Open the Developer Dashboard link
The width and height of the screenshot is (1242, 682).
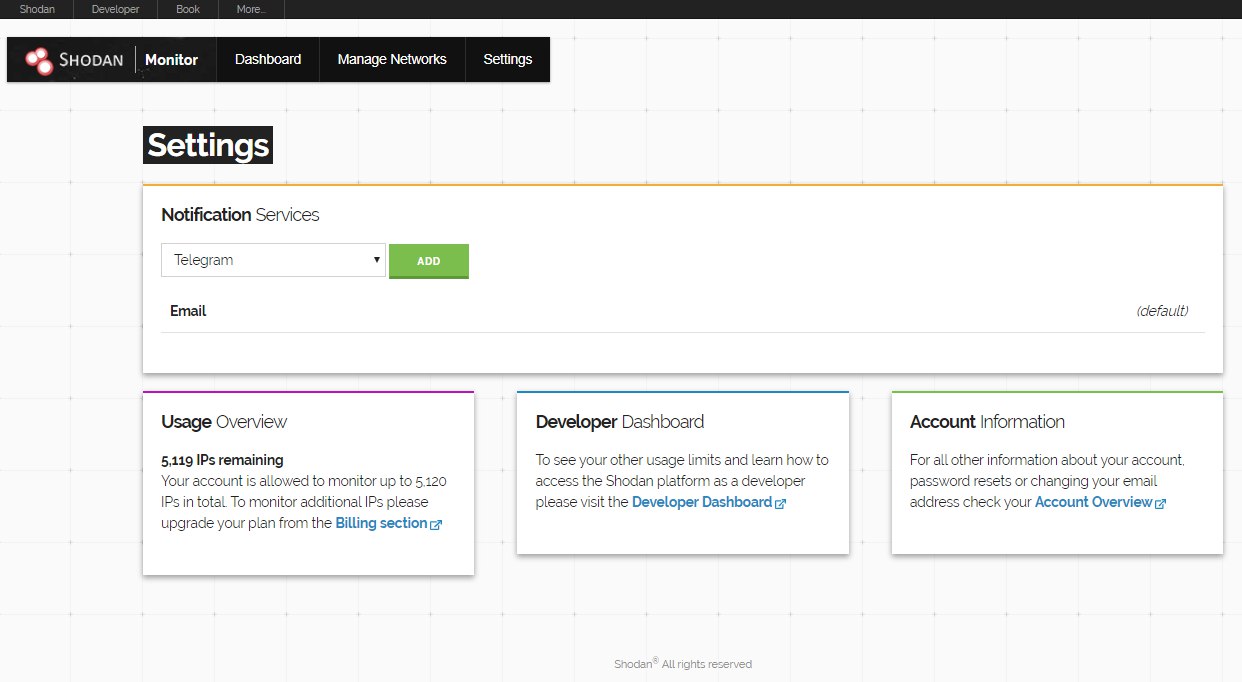tap(702, 502)
